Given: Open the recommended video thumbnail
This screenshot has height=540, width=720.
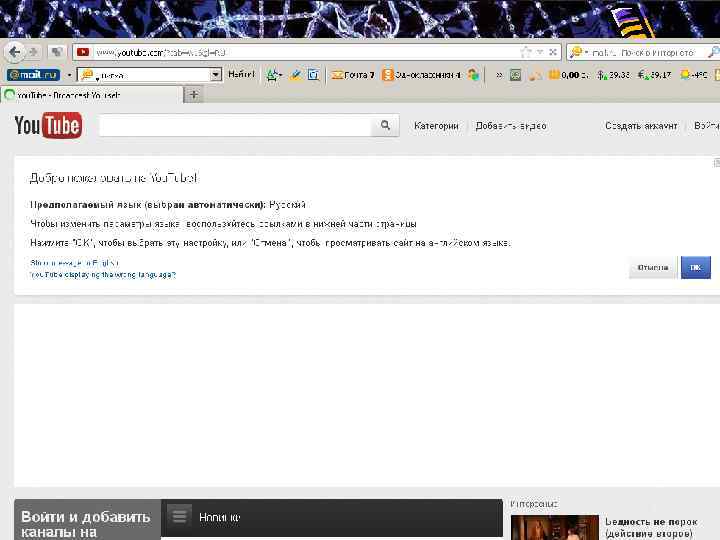Looking at the screenshot, I should pyautogui.click(x=555, y=527).
